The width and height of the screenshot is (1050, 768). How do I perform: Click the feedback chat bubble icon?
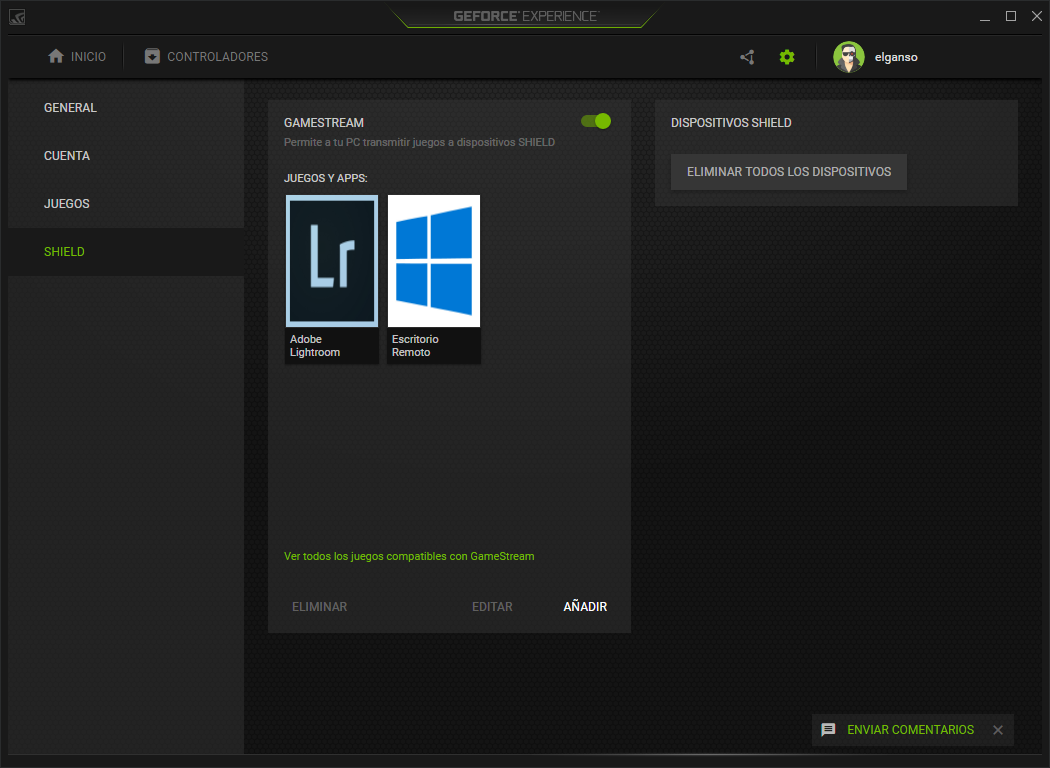tap(828, 730)
